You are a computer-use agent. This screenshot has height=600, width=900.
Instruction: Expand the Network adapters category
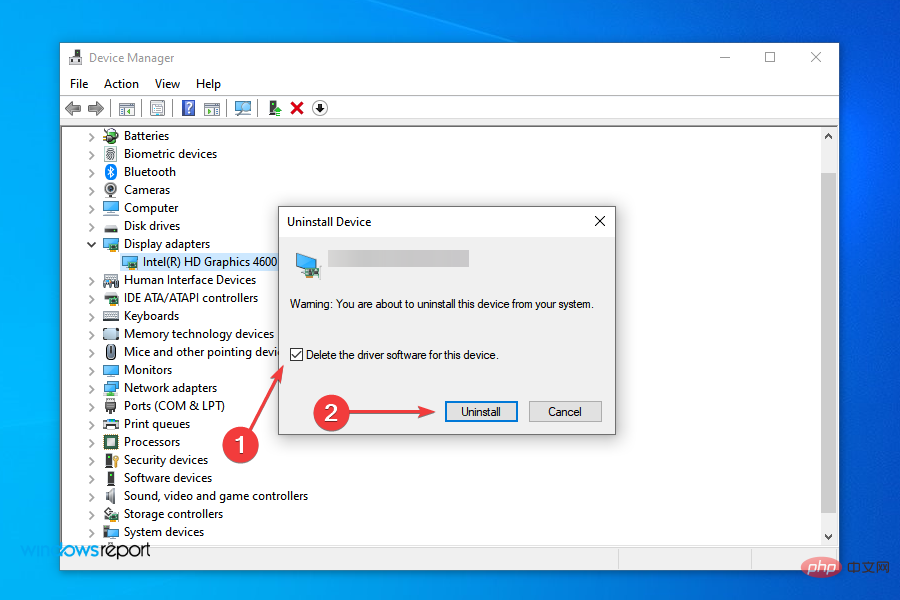click(x=91, y=387)
